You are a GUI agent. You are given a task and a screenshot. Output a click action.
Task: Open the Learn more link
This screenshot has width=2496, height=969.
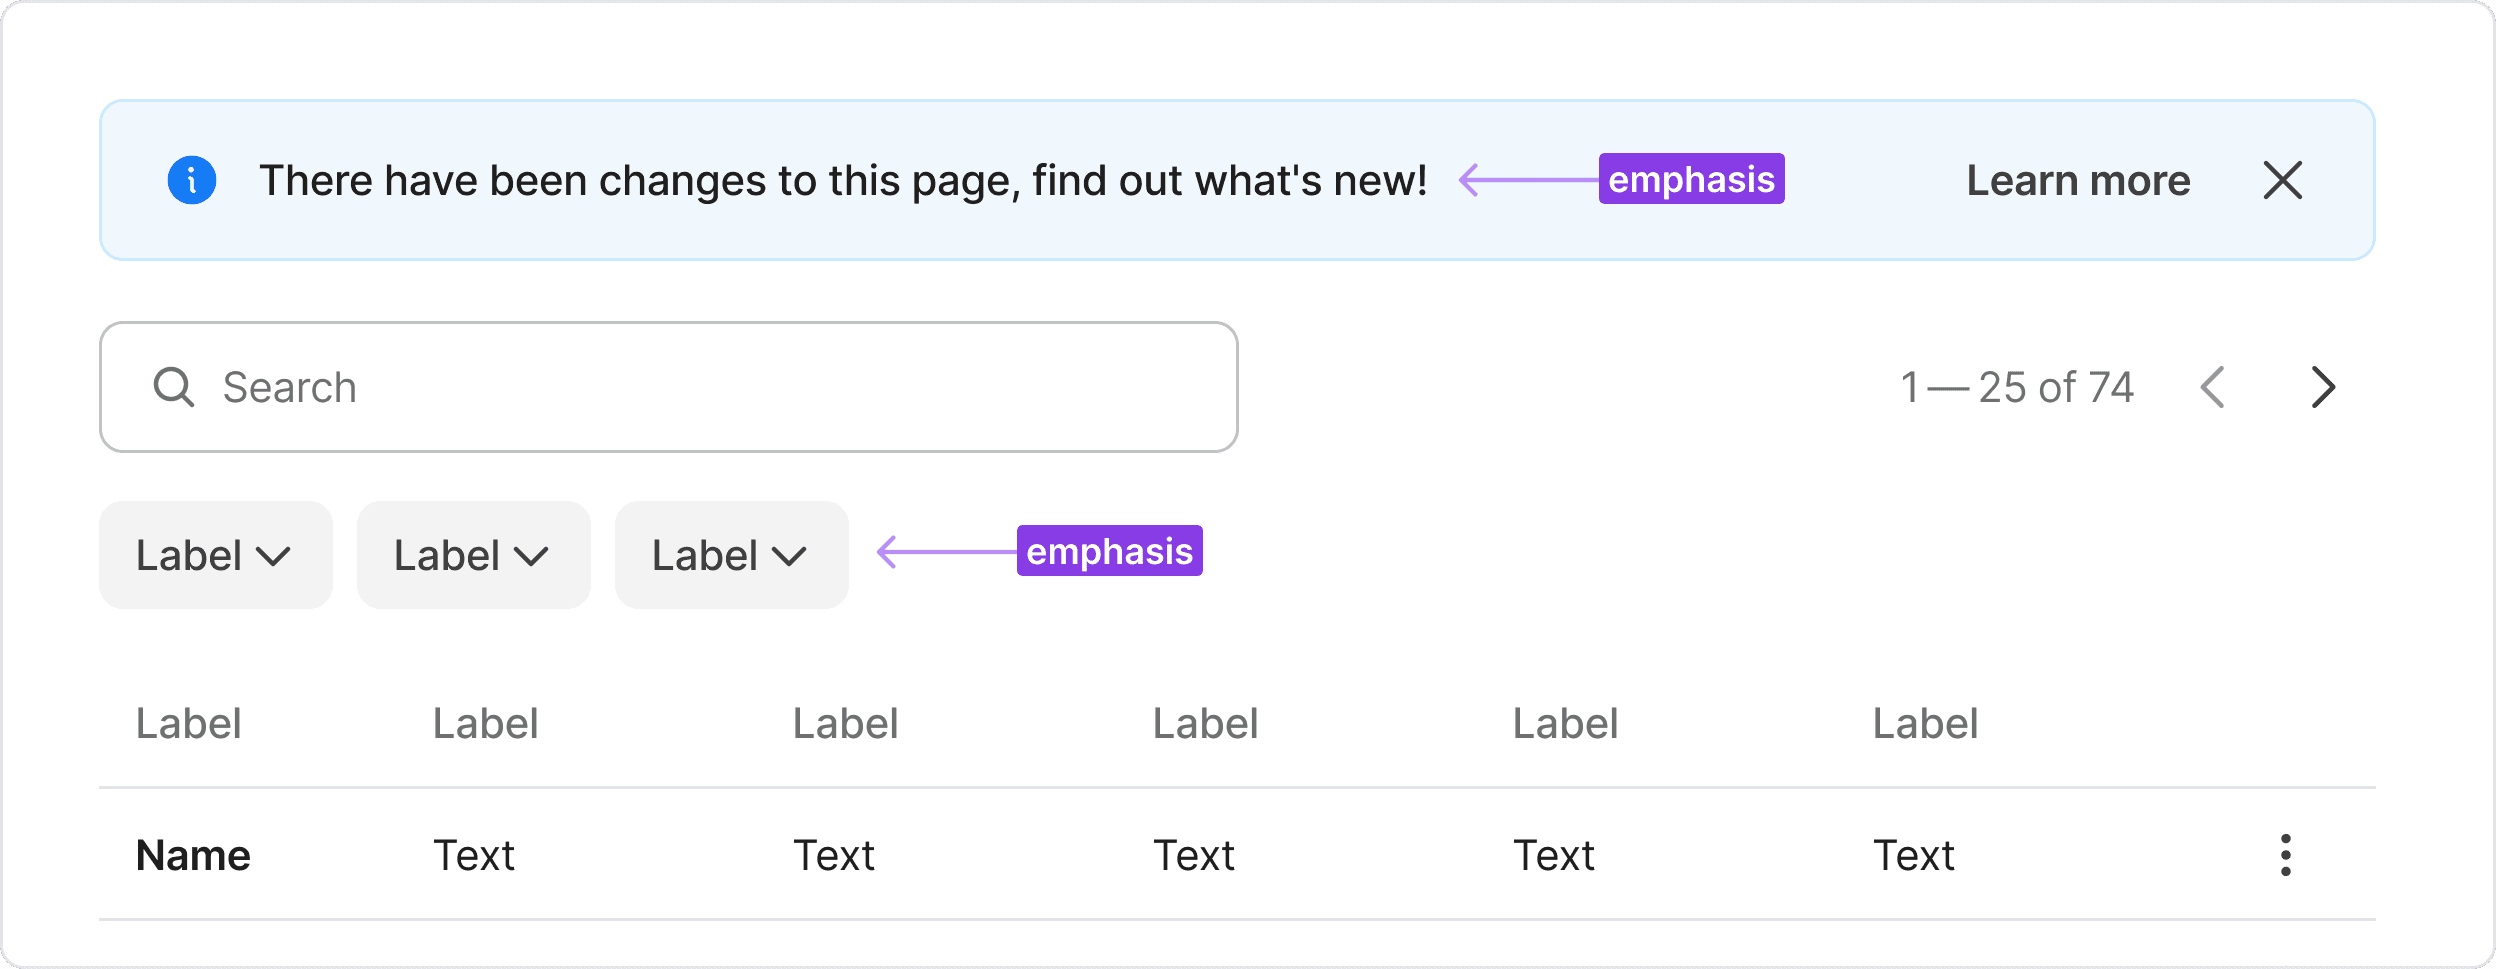2078,181
